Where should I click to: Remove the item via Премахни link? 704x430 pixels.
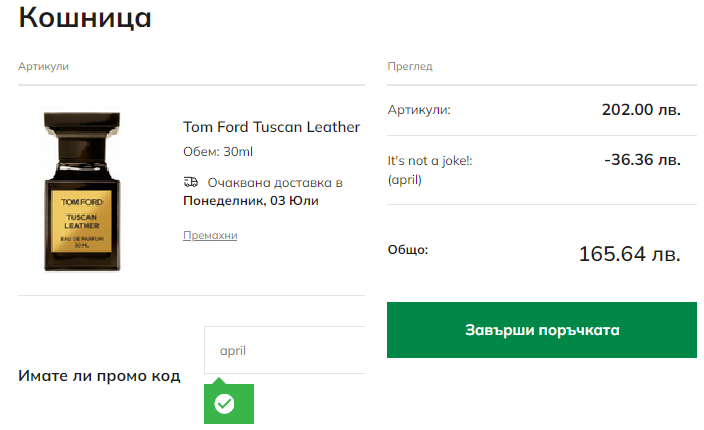[210, 235]
